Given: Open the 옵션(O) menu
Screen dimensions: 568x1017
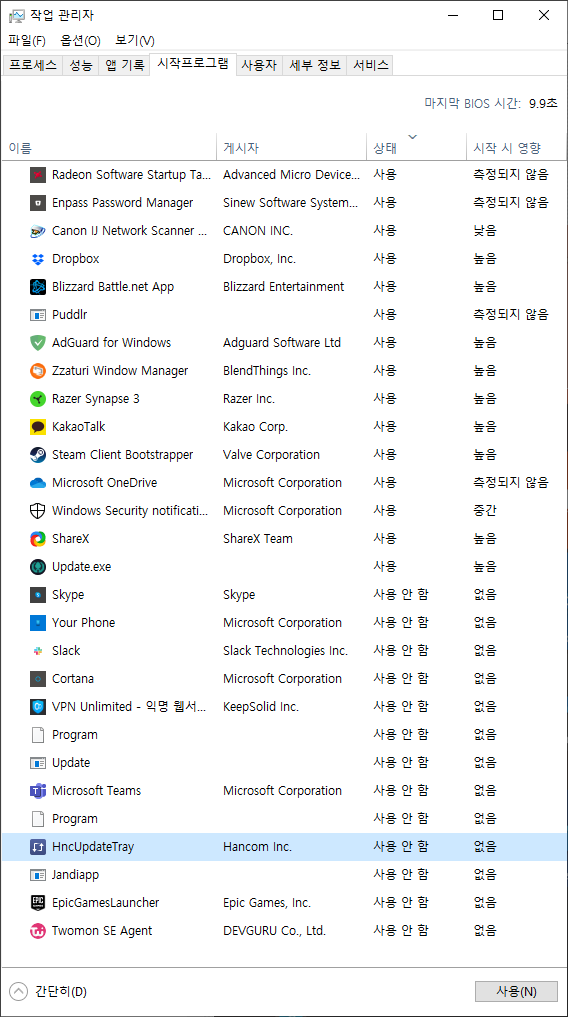Looking at the screenshot, I should 80,40.
